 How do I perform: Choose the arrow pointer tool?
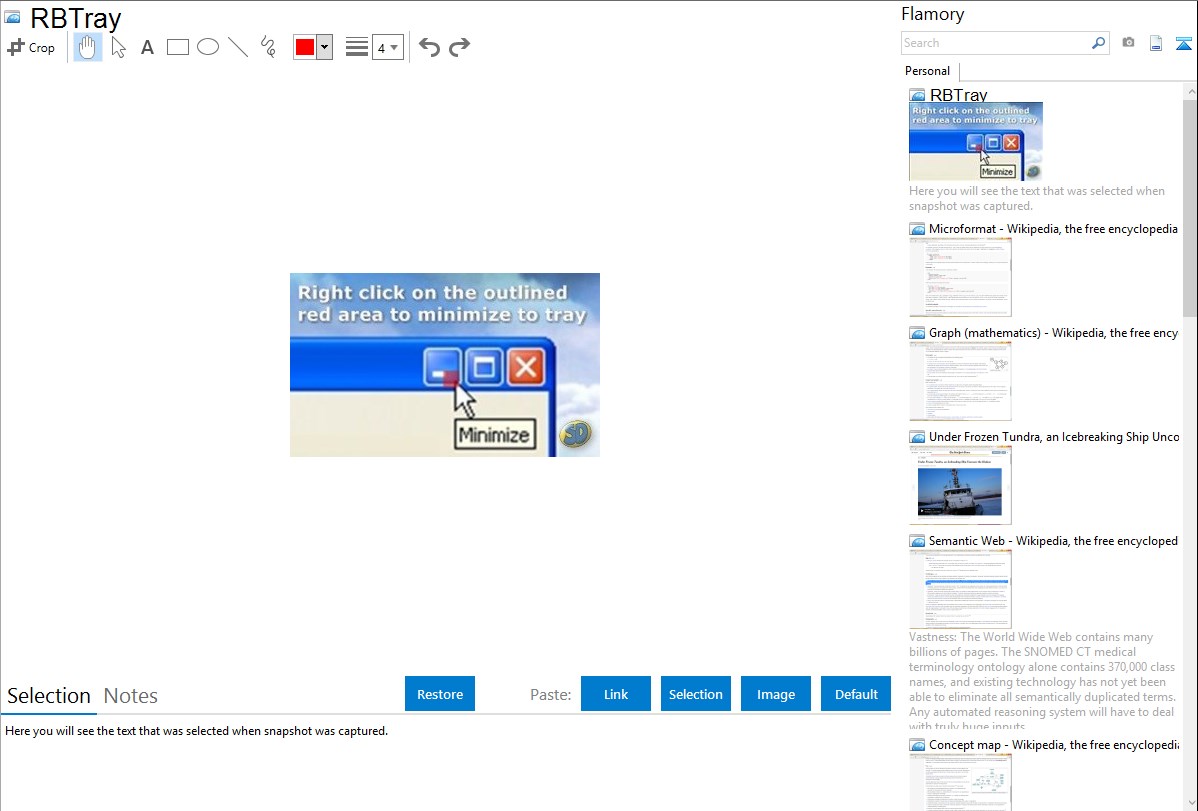point(118,47)
